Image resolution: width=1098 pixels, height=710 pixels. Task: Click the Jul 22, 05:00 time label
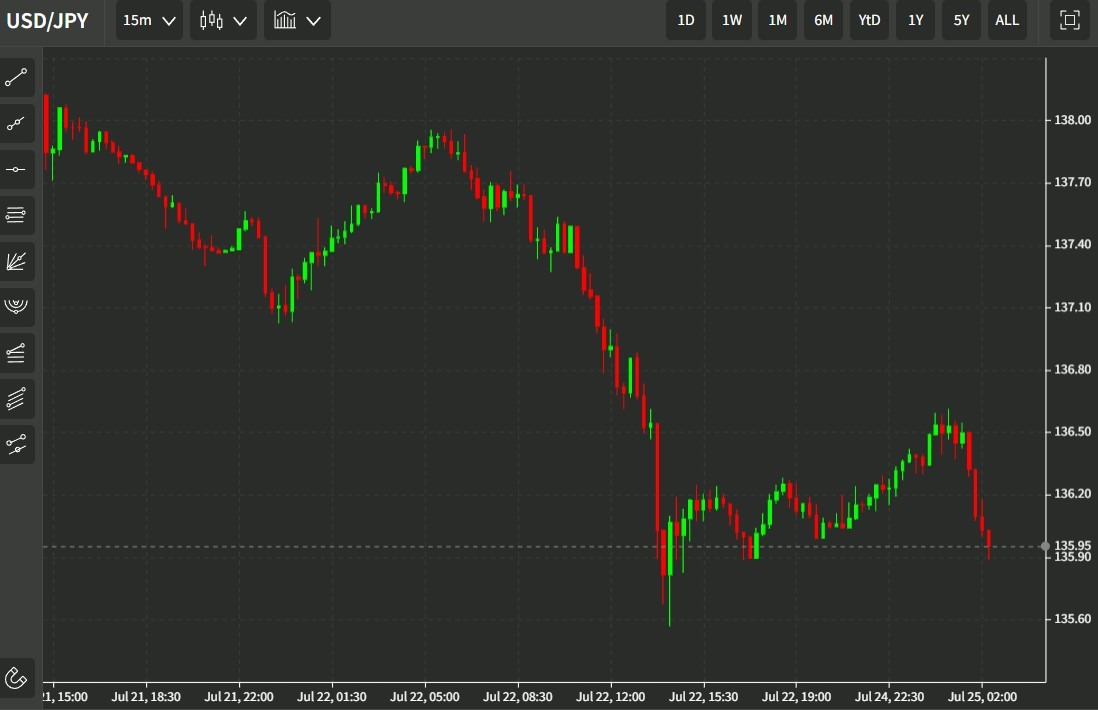[x=424, y=697]
